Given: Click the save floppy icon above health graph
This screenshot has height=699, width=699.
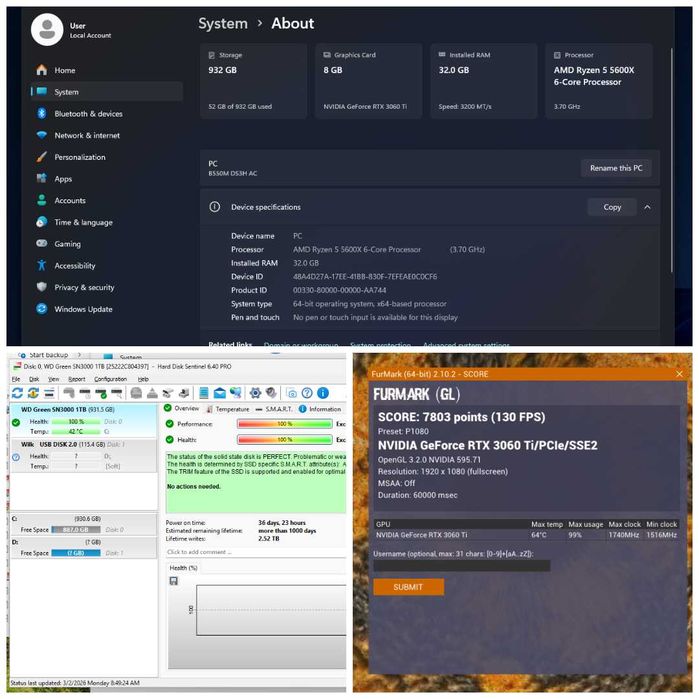Looking at the screenshot, I should tap(174, 580).
